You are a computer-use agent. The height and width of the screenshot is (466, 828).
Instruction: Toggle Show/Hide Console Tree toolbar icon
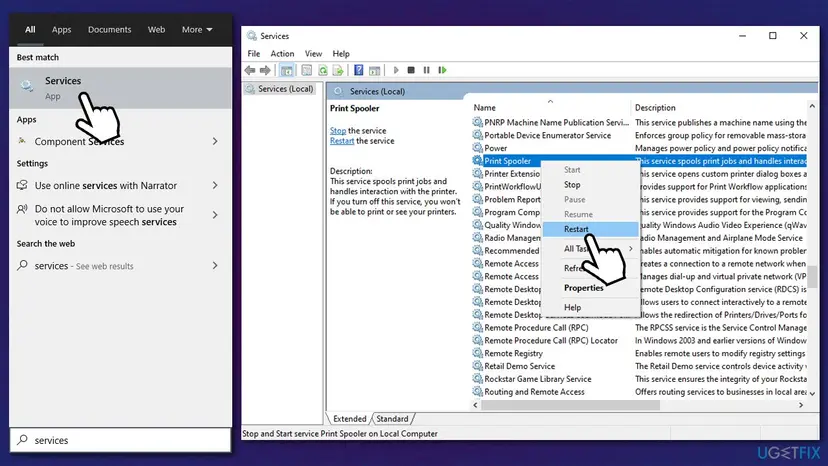[287, 70]
